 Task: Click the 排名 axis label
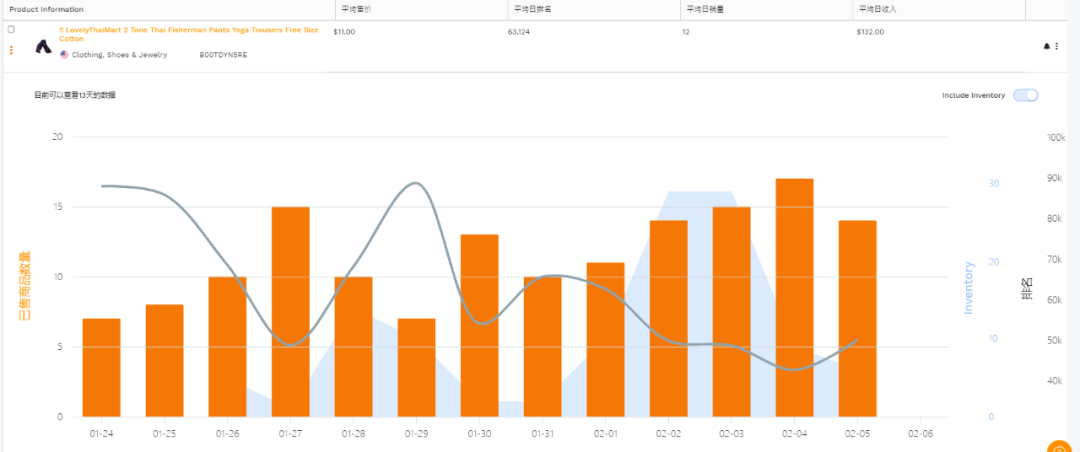pyautogui.click(x=1026, y=288)
